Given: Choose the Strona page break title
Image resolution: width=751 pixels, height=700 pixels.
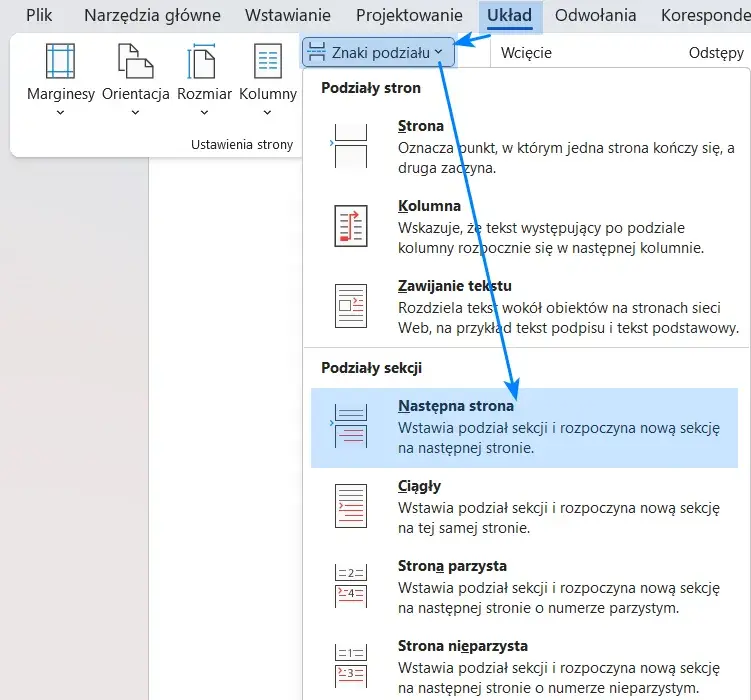Looking at the screenshot, I should coord(421,126).
